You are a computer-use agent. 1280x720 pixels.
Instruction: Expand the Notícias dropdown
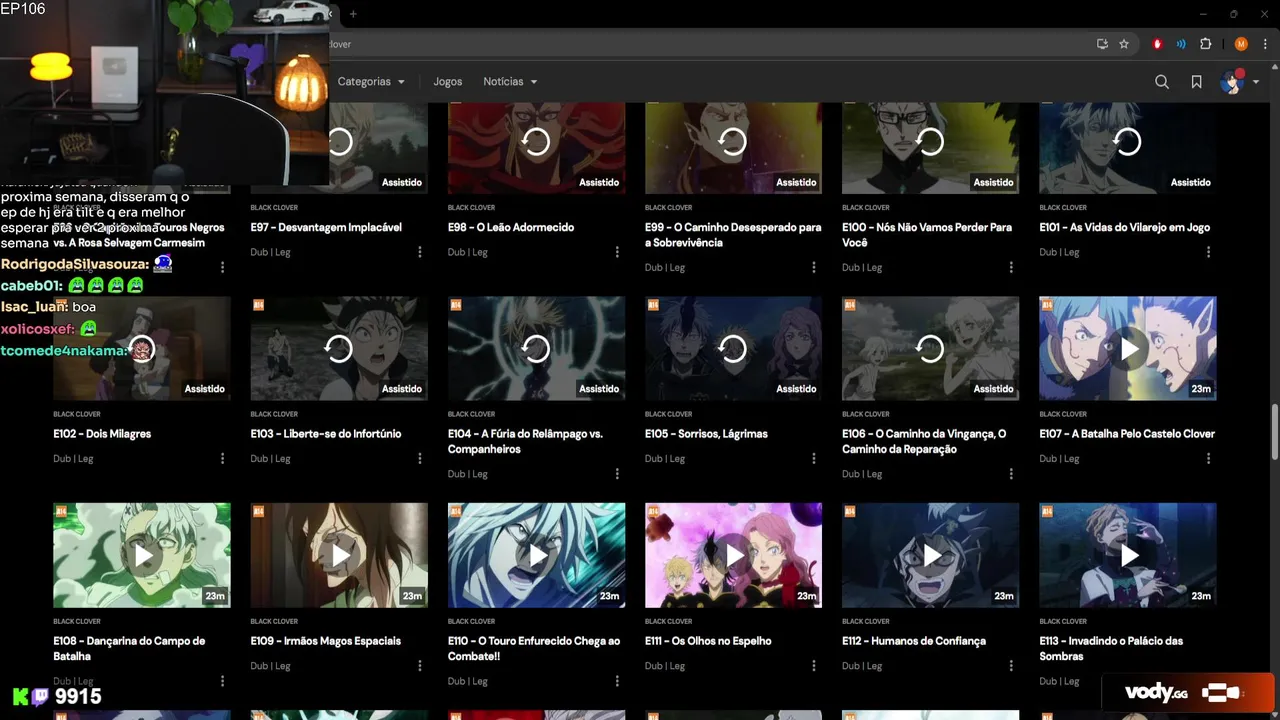(510, 82)
